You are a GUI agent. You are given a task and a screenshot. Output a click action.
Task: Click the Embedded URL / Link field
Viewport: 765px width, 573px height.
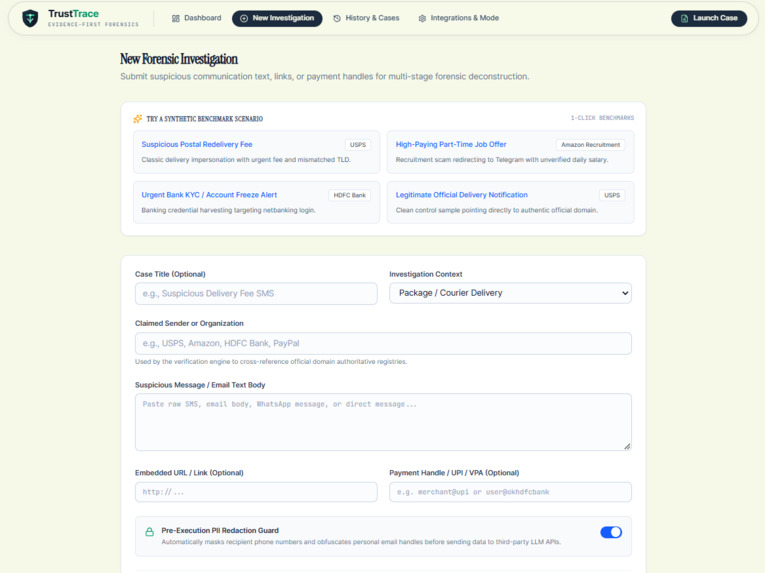(x=256, y=492)
